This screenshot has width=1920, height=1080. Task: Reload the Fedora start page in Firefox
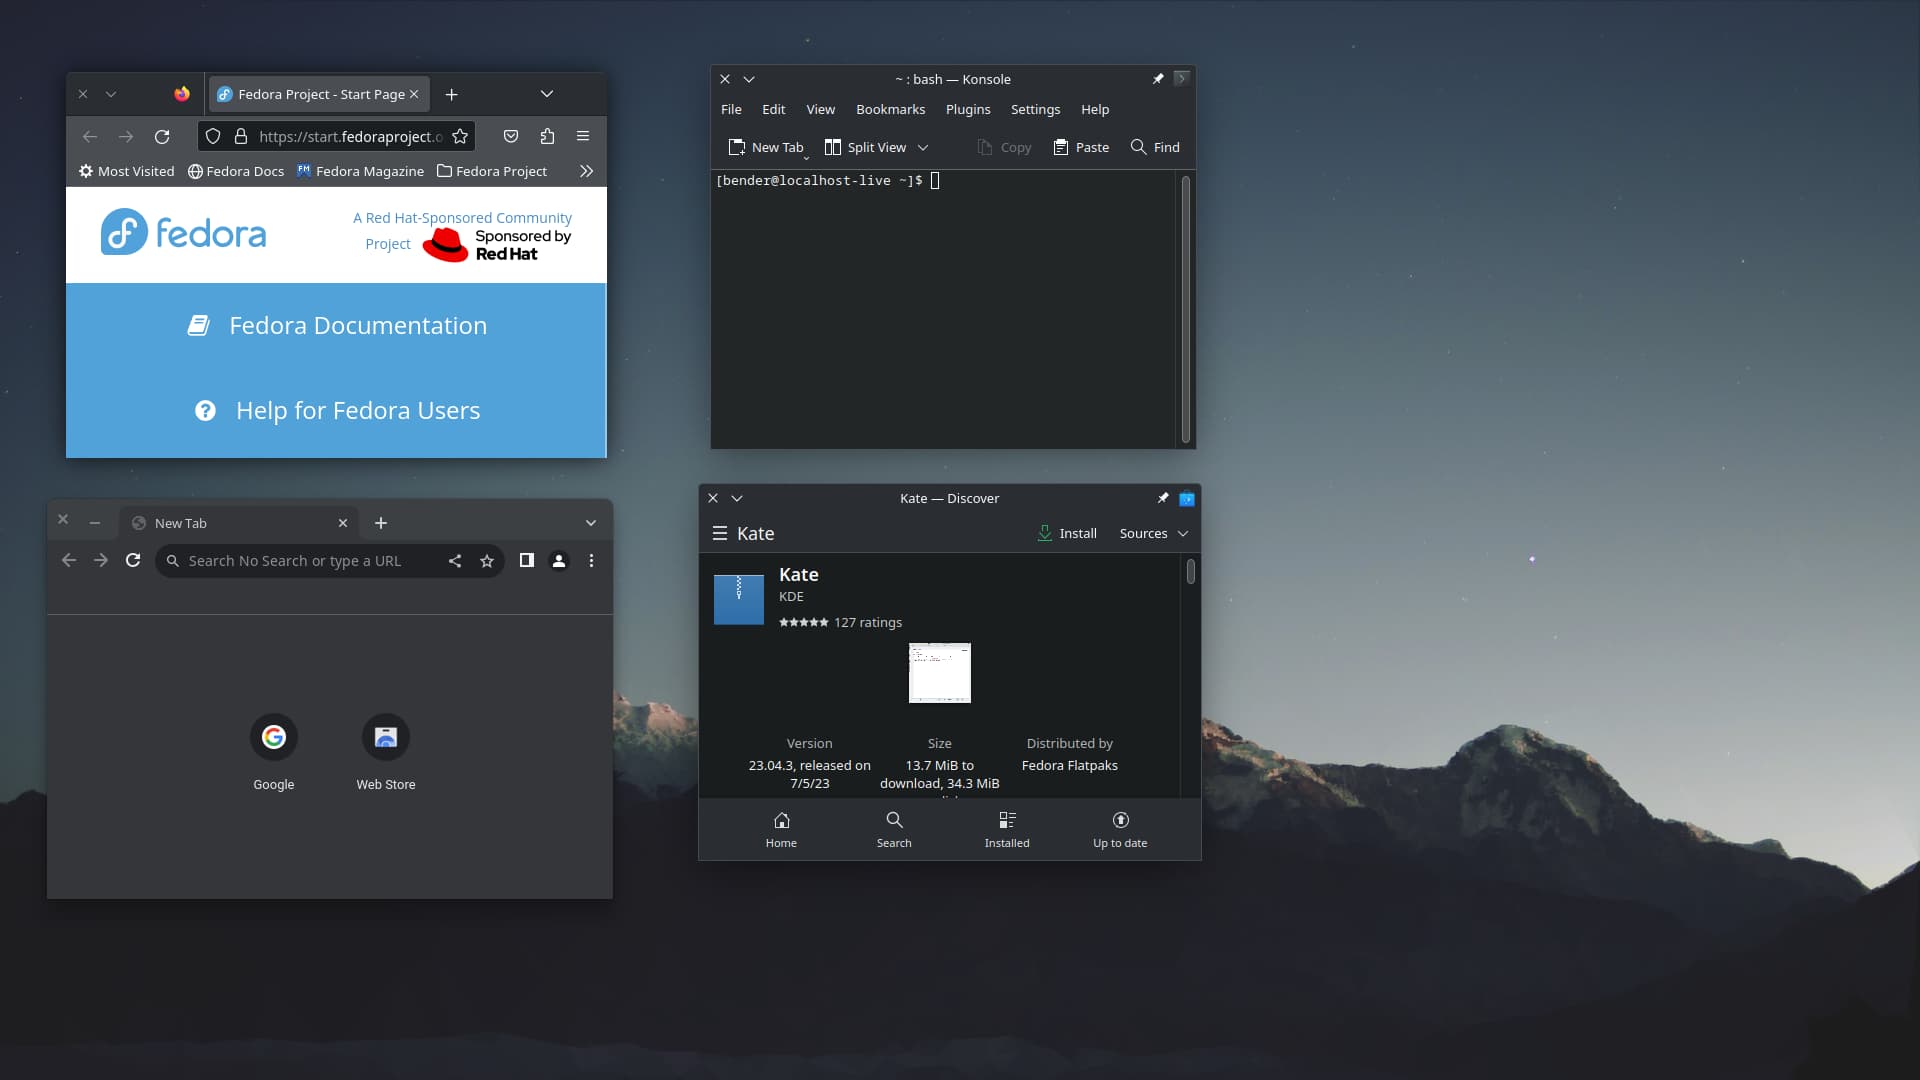162,136
